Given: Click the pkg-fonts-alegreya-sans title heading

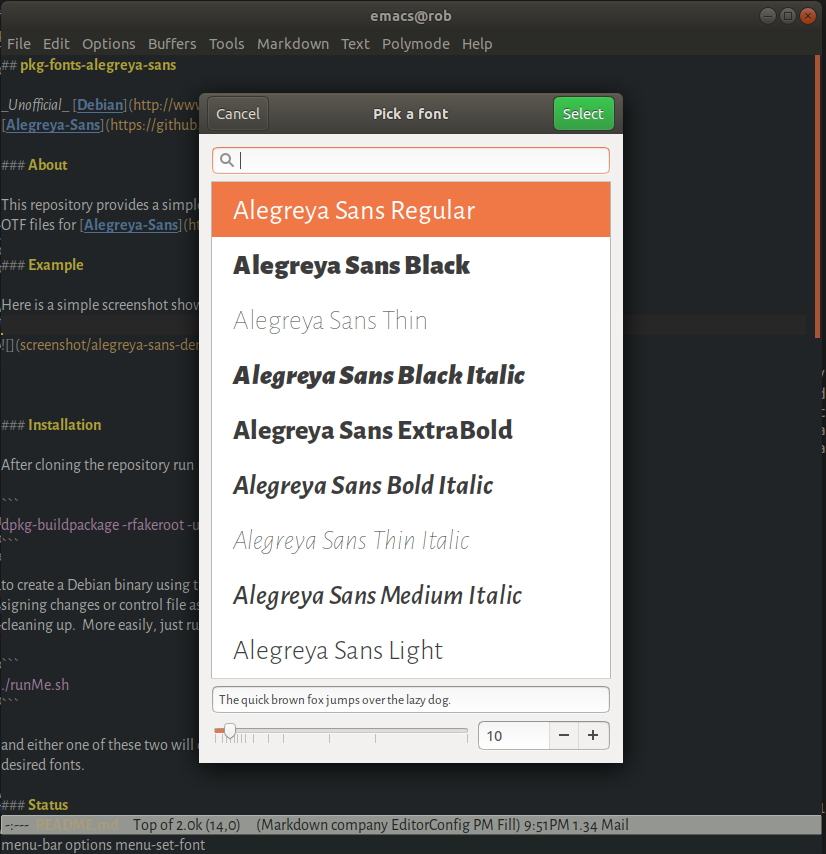Looking at the screenshot, I should (x=98, y=65).
